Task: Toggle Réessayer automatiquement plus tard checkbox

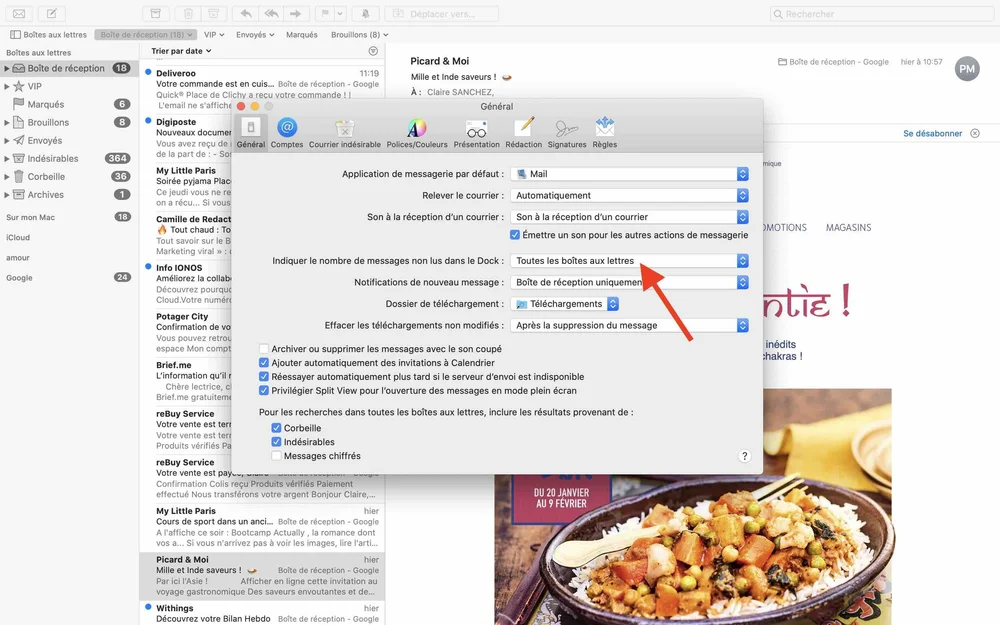Action: [263, 377]
